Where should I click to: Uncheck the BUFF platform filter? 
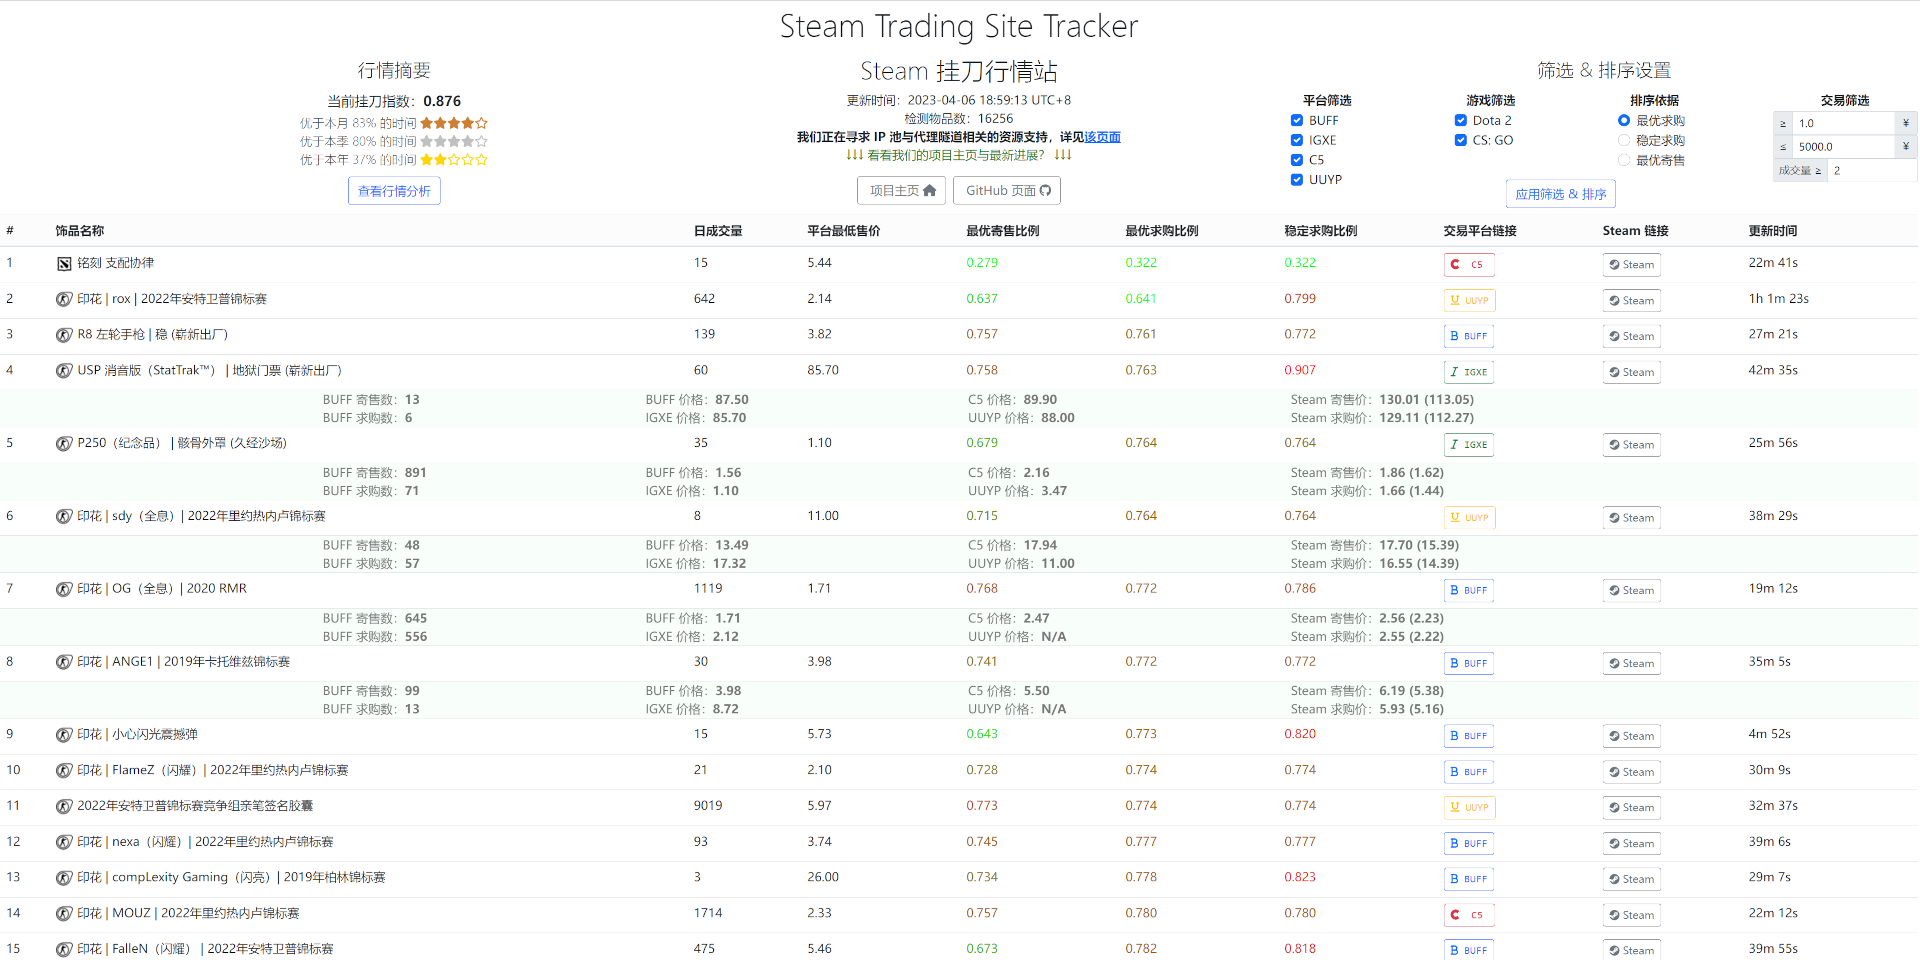(1297, 121)
